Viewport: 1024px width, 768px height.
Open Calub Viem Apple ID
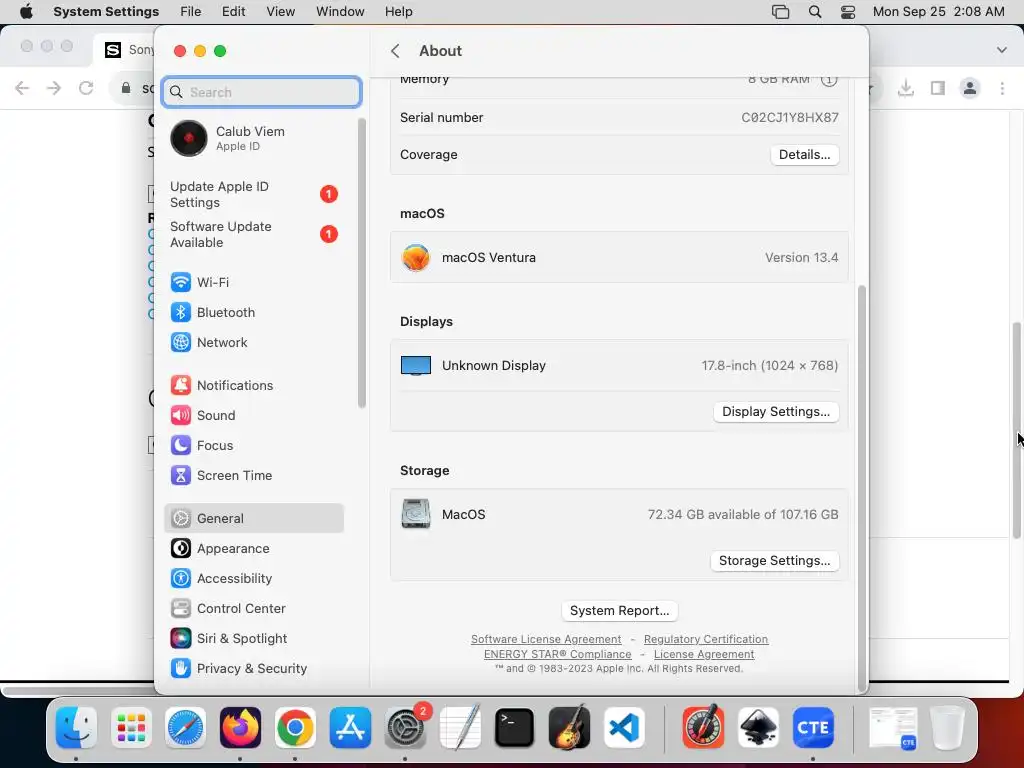(x=253, y=138)
